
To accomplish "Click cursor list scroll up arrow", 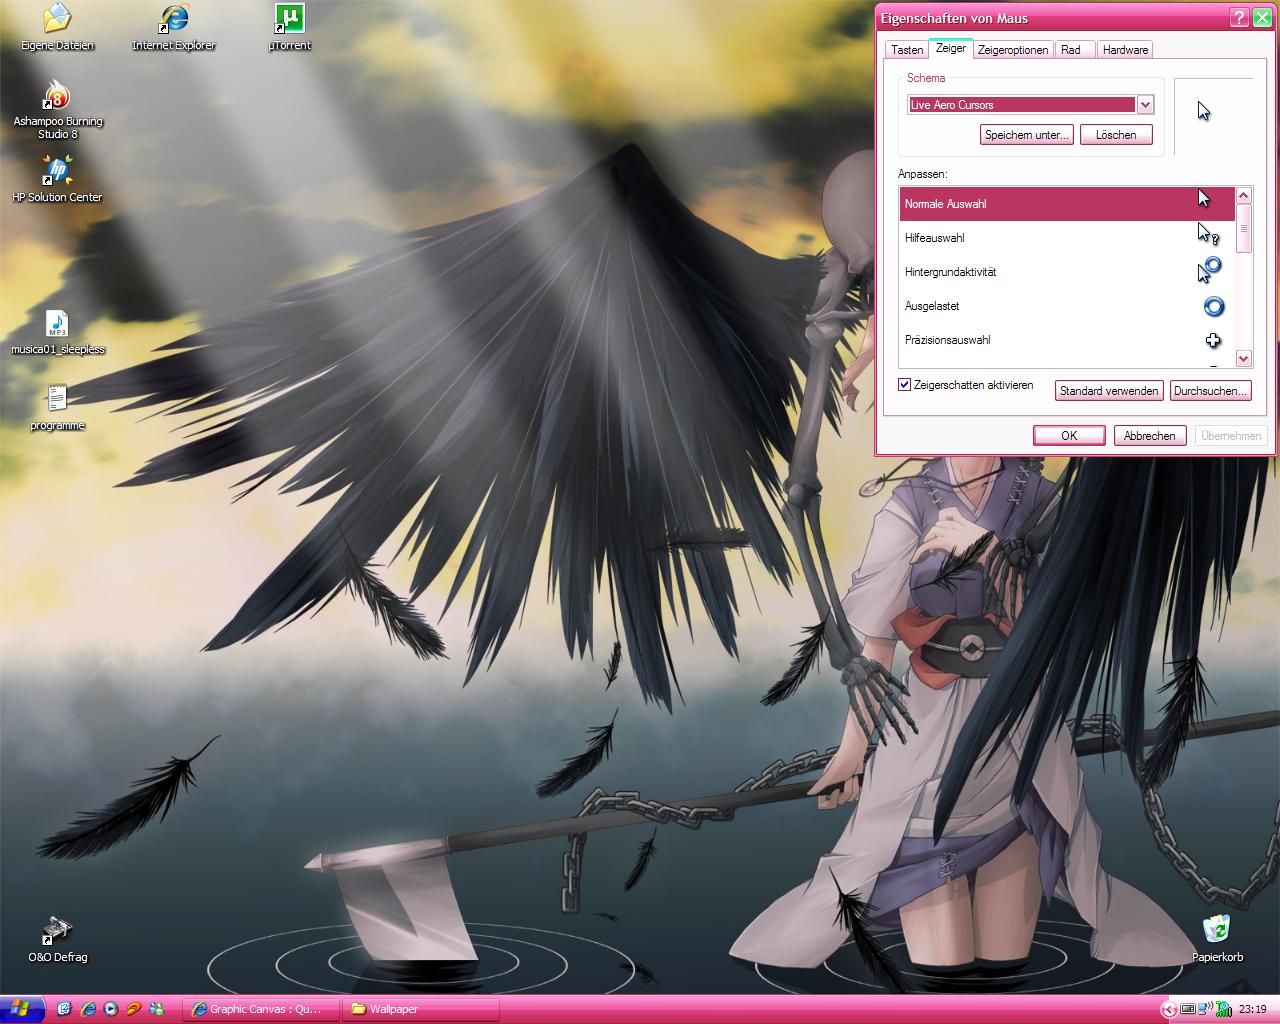I will [x=1244, y=195].
